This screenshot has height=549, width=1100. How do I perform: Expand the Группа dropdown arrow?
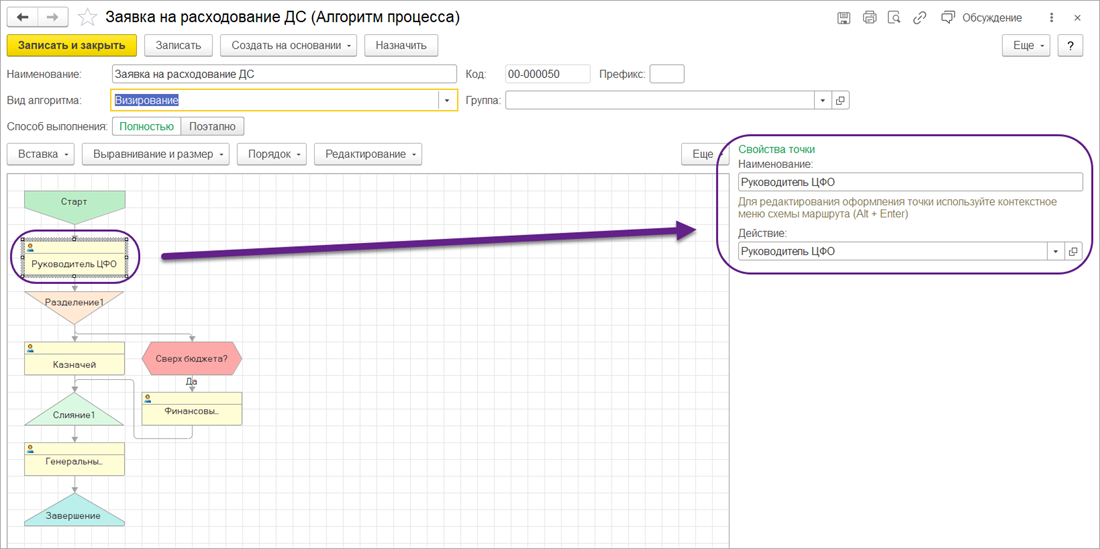tap(822, 100)
